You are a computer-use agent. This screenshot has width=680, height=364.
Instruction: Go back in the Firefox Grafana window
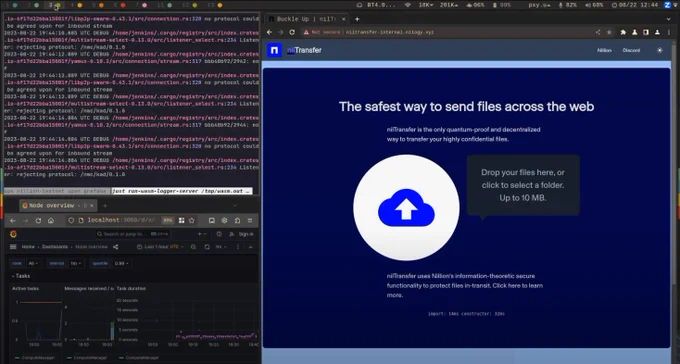(x=13, y=220)
